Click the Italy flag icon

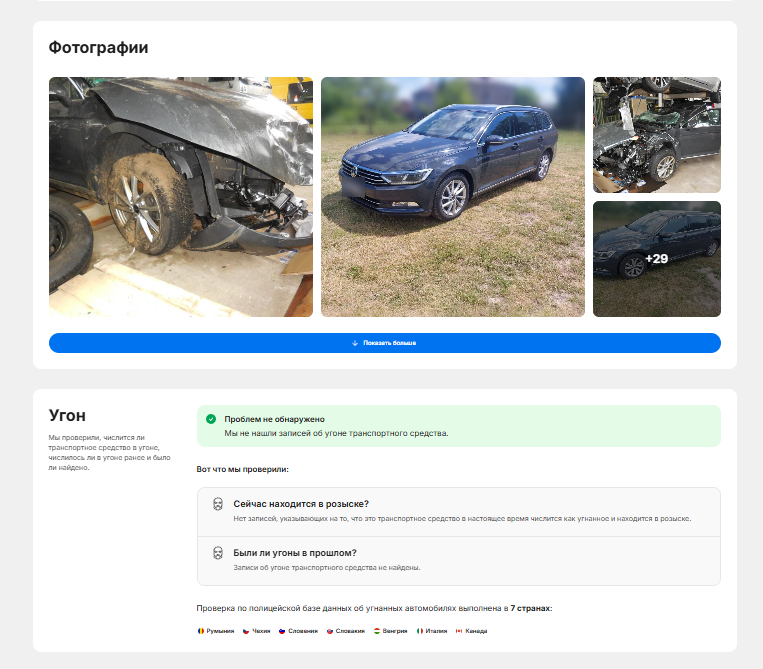coord(419,631)
